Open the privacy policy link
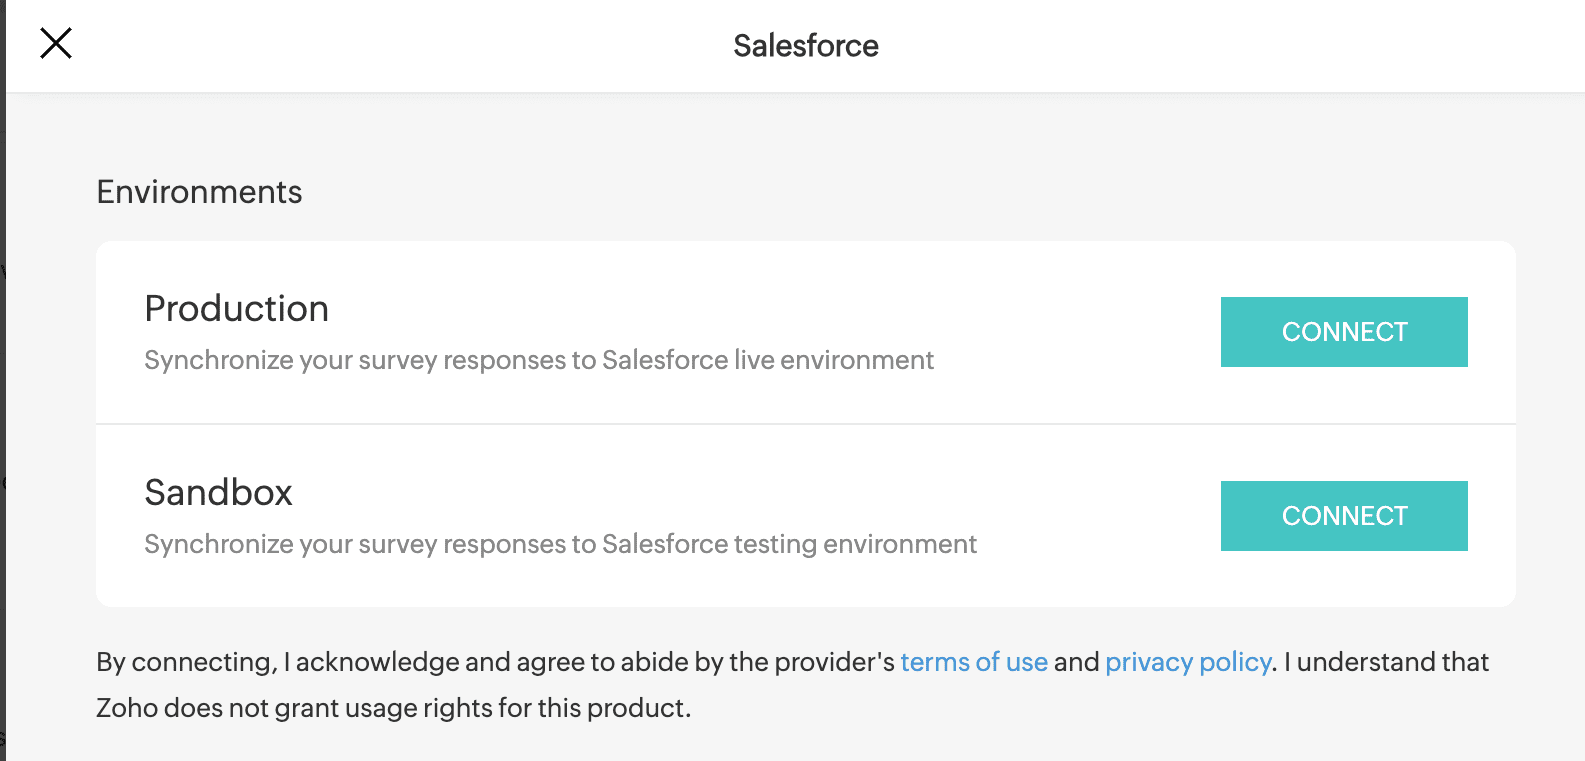Viewport: 1585px width, 761px height. pyautogui.click(x=1187, y=662)
